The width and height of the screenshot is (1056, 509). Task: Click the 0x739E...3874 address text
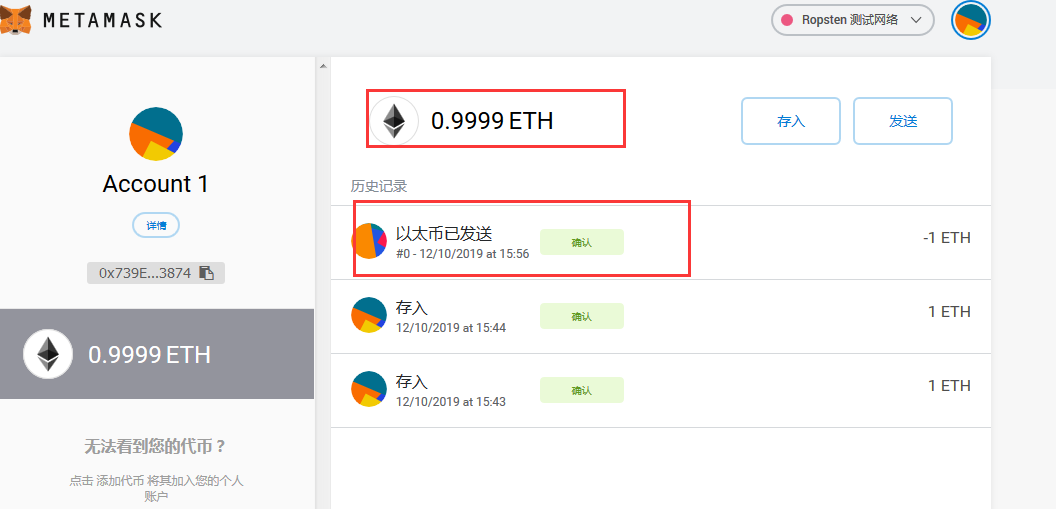click(x=145, y=273)
